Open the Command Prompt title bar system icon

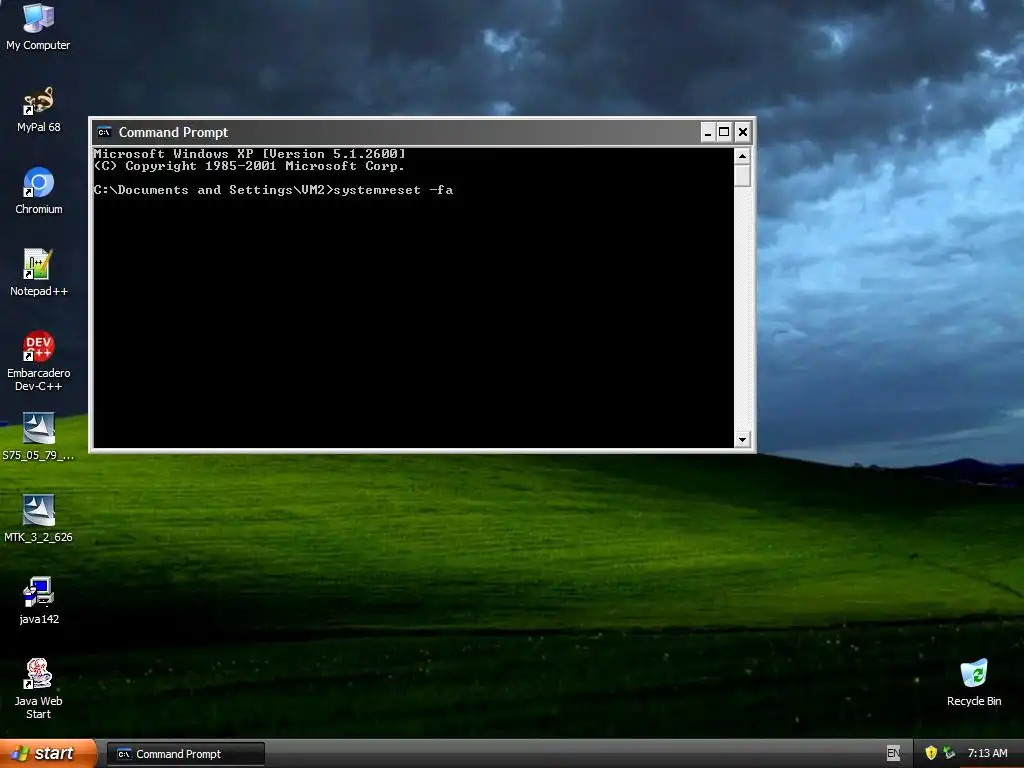104,132
